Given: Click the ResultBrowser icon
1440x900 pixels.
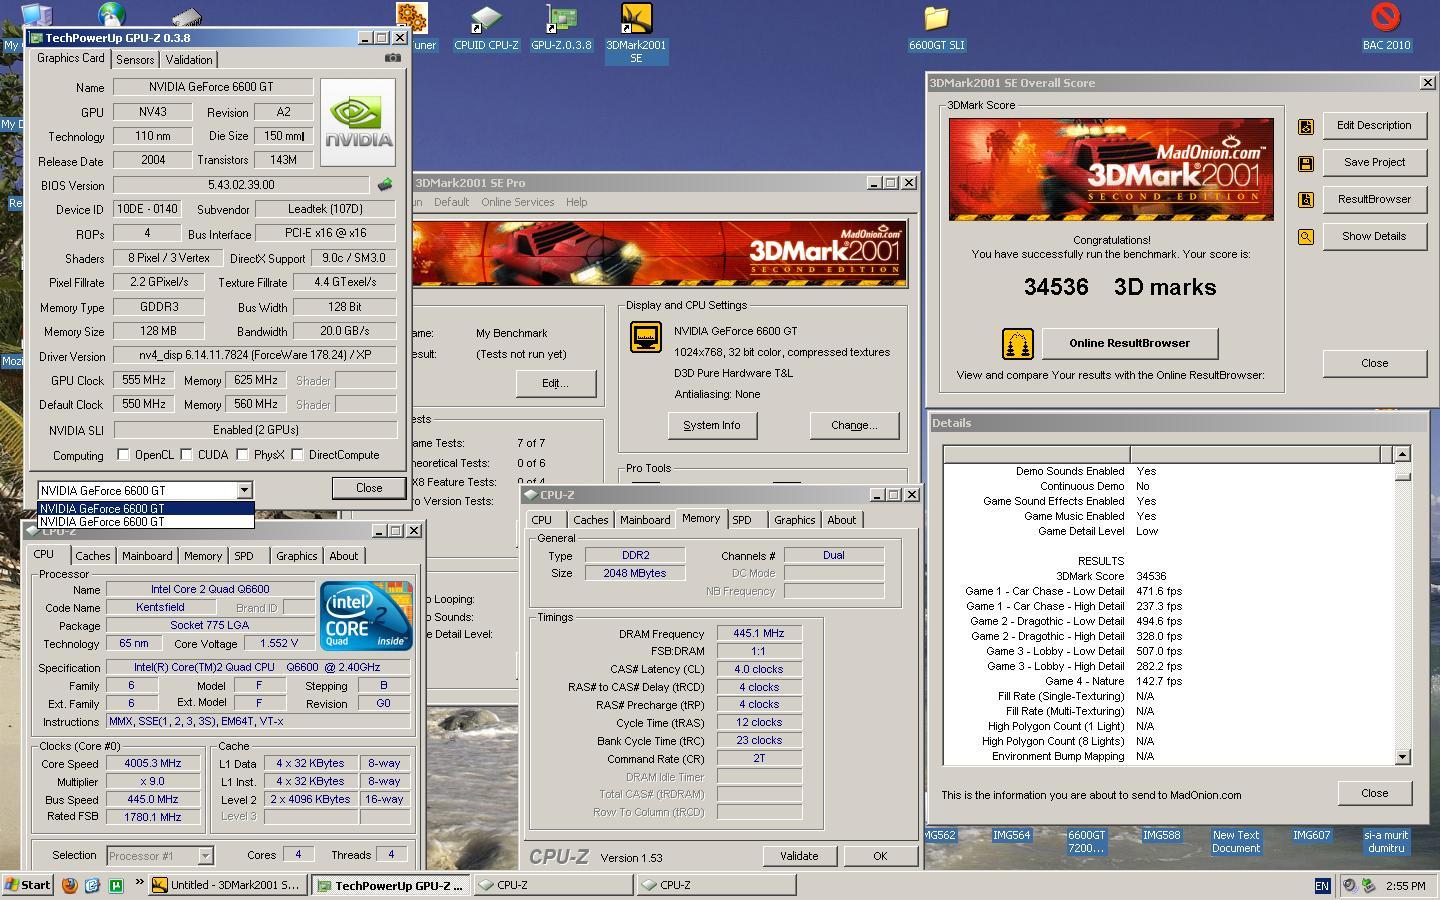Looking at the screenshot, I should pyautogui.click(x=1306, y=200).
